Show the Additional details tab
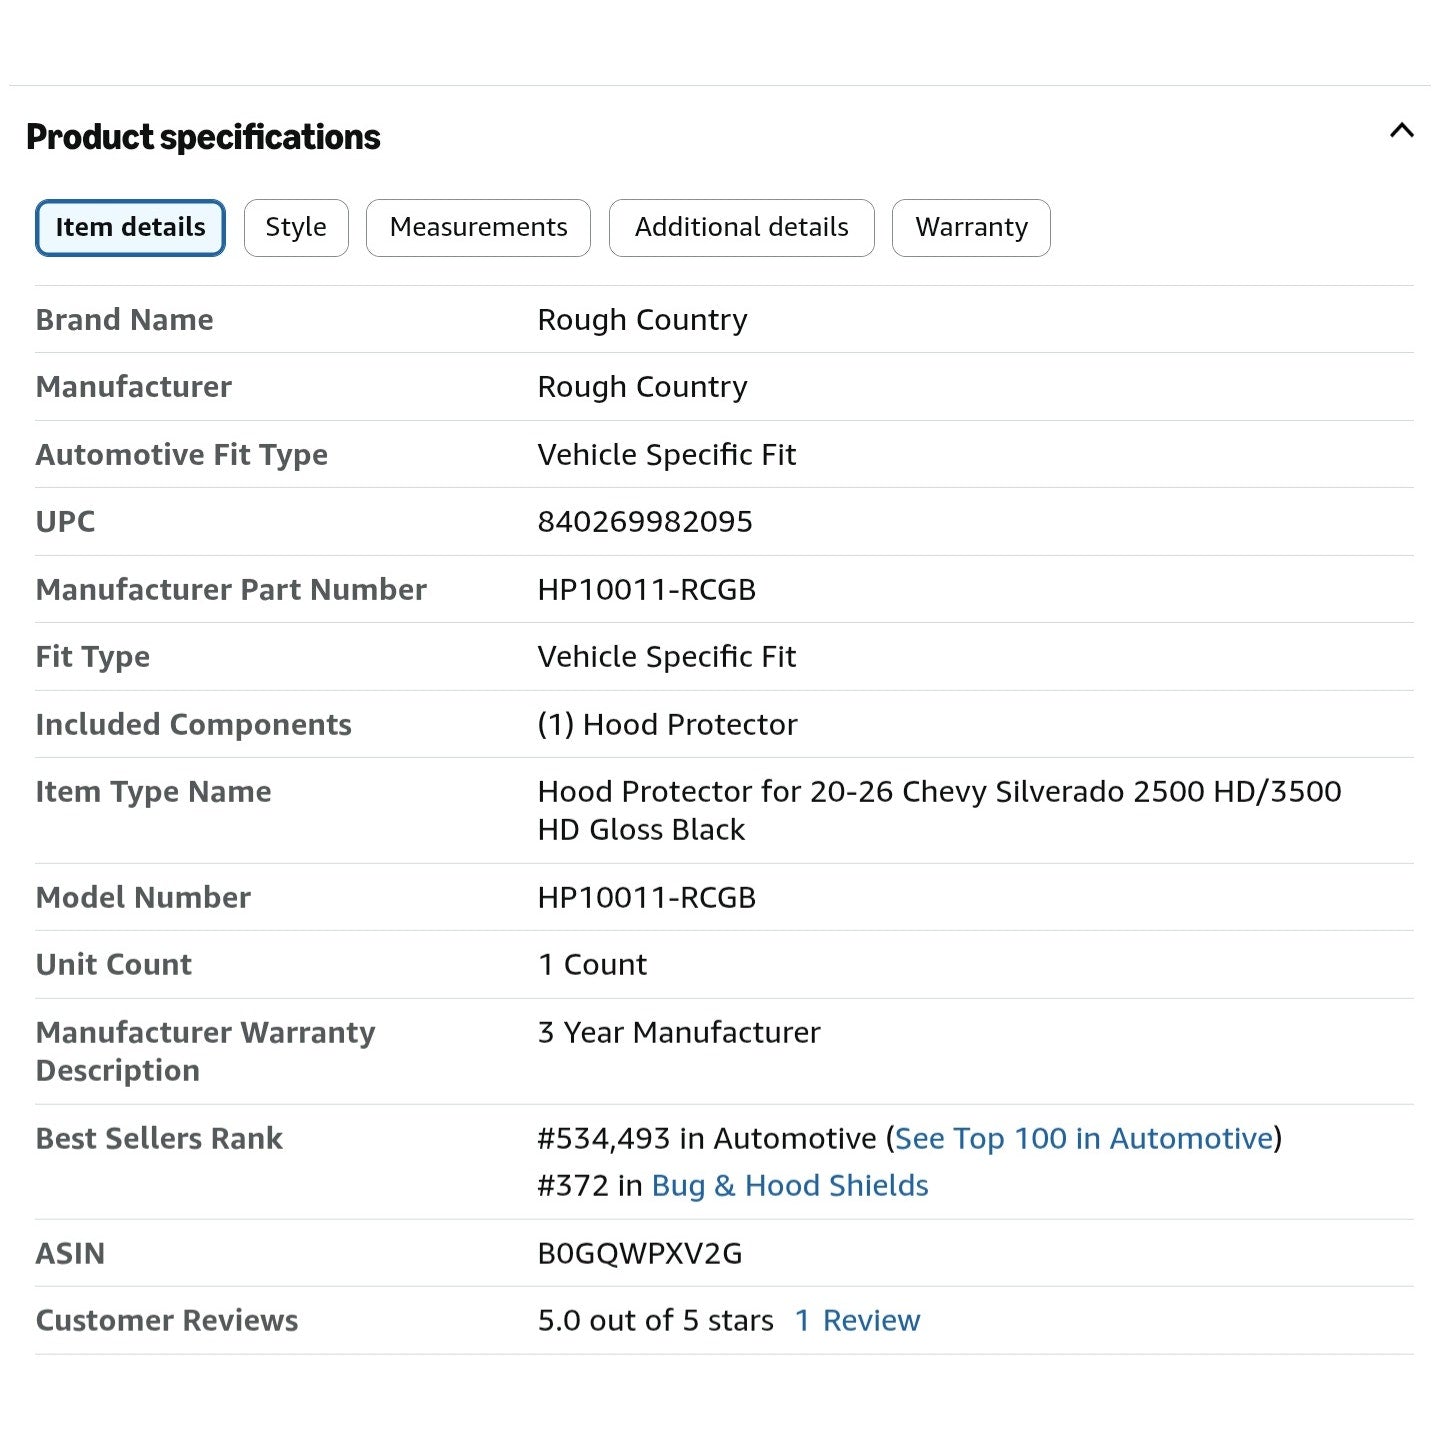This screenshot has height=1440, width=1440. pyautogui.click(x=741, y=228)
